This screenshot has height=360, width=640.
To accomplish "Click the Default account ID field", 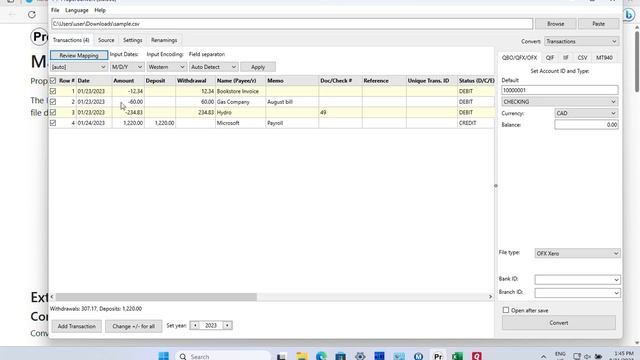I will point(560,90).
